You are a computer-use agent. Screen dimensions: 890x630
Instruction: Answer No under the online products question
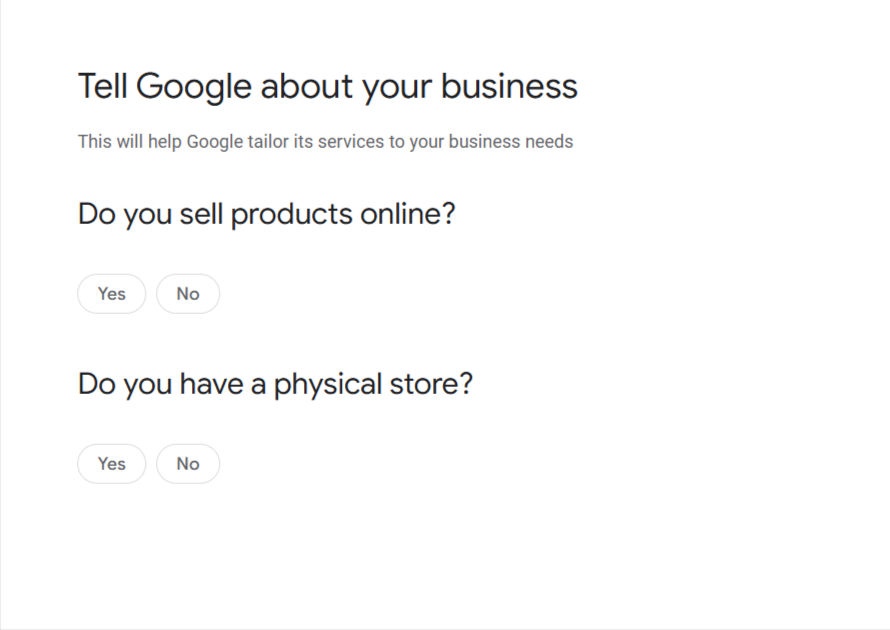[x=188, y=294]
